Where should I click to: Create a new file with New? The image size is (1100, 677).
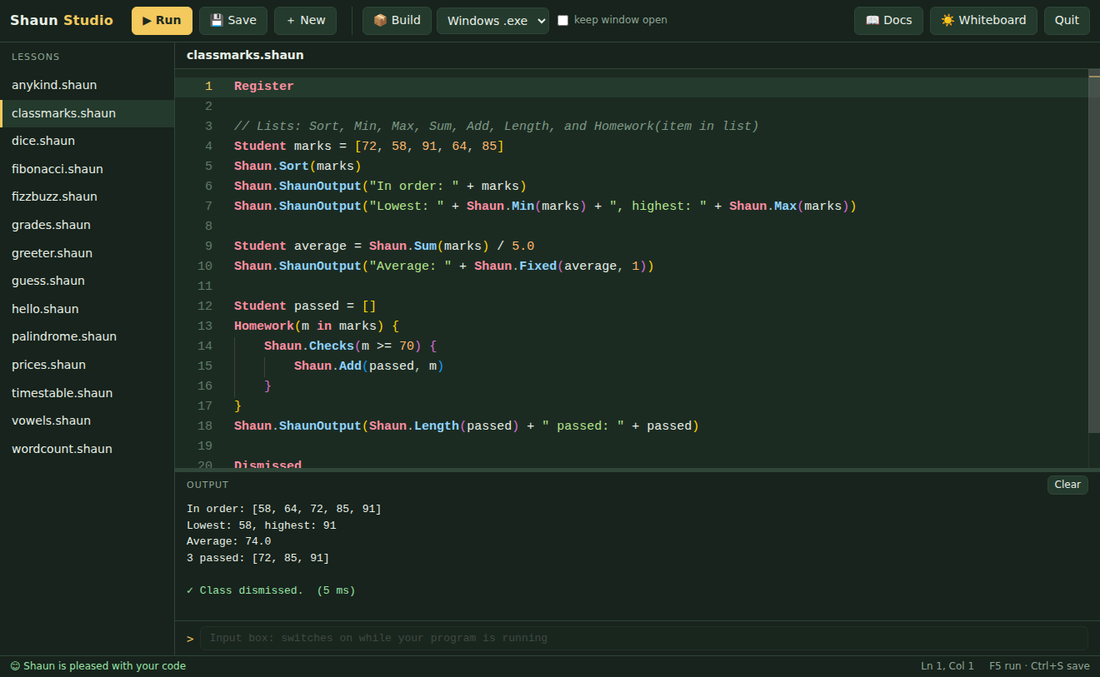305,20
